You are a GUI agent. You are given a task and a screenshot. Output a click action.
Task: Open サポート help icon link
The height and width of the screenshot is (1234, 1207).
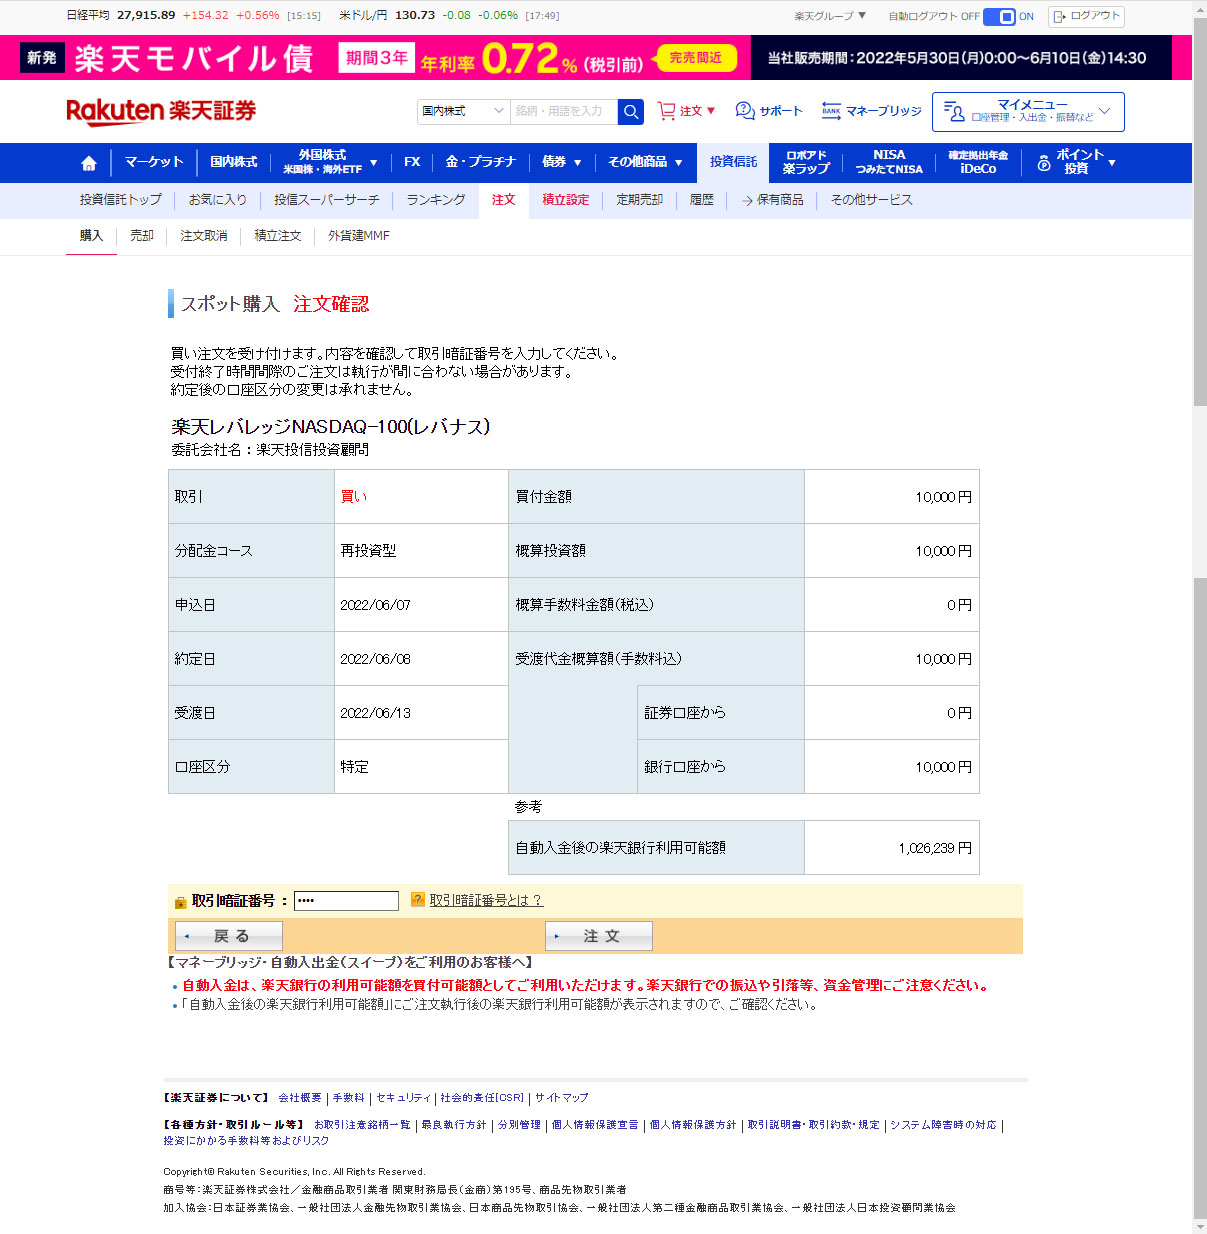(768, 111)
